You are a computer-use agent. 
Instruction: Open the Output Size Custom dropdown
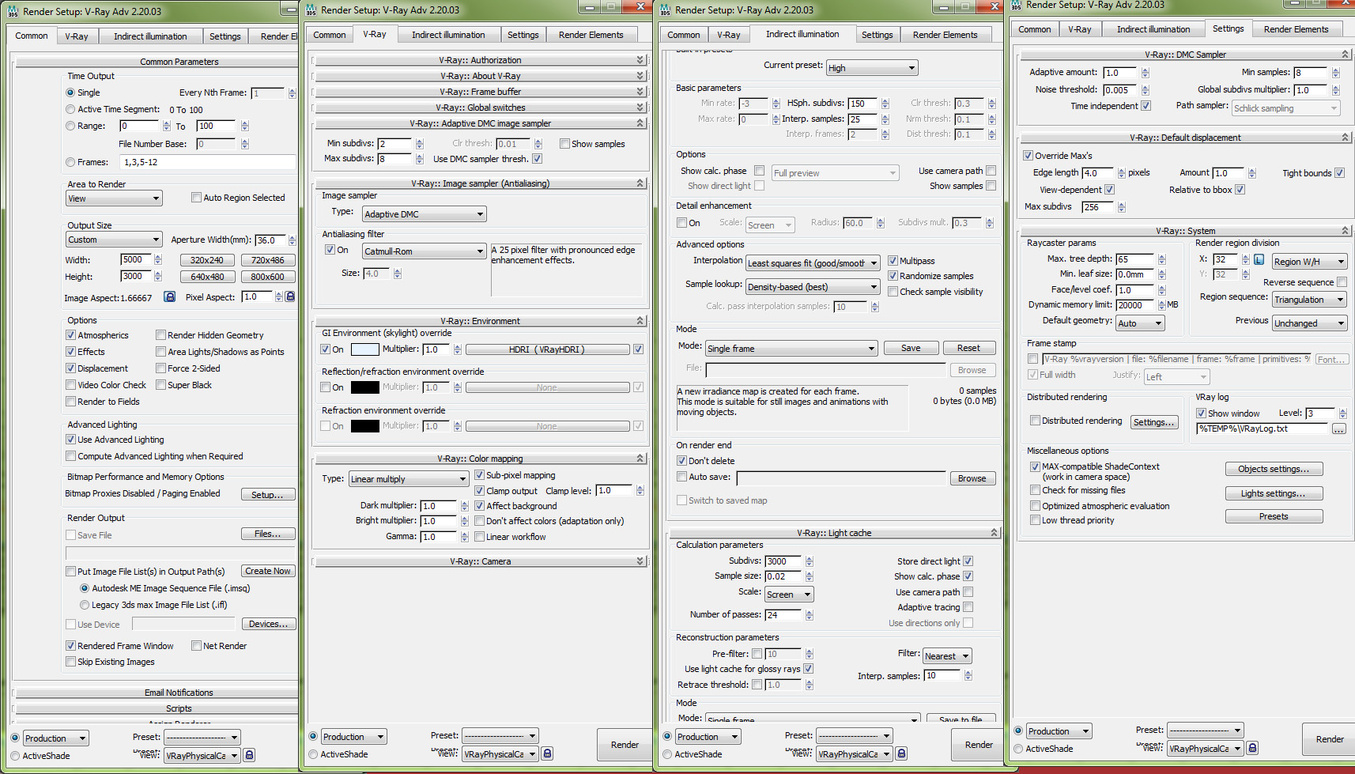pos(114,240)
